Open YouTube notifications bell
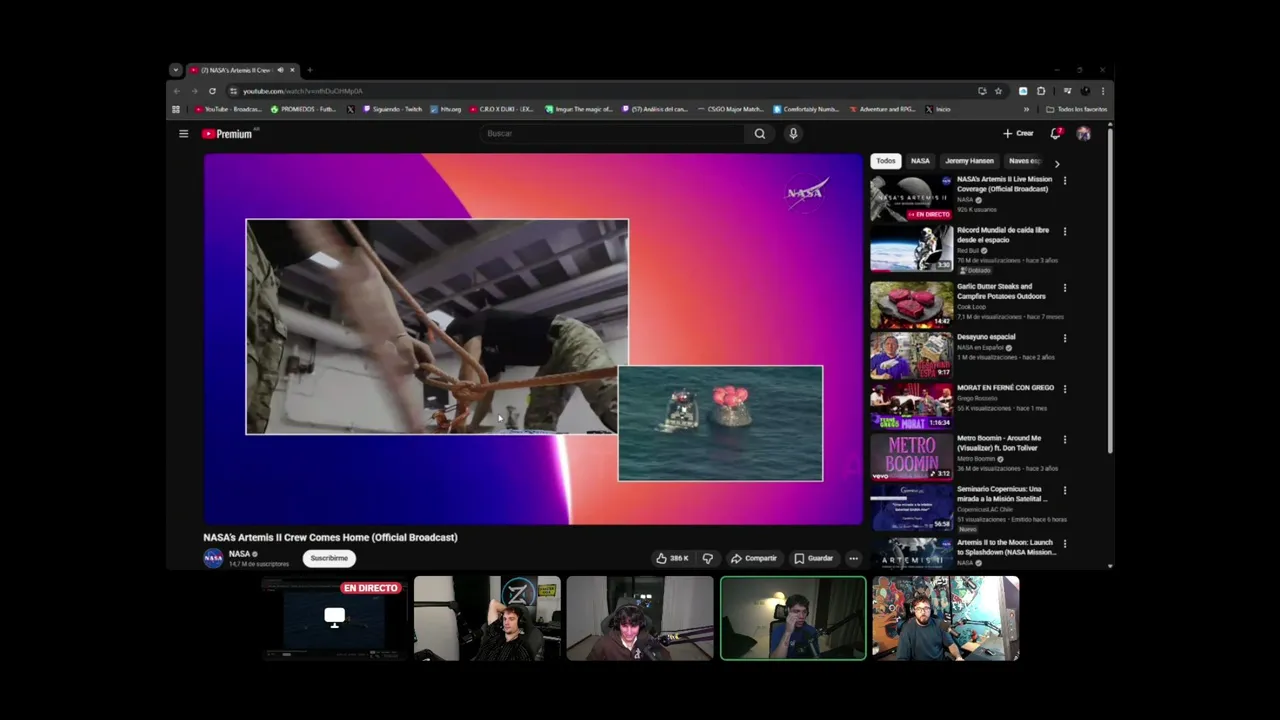The width and height of the screenshot is (1280, 720). click(x=1055, y=133)
